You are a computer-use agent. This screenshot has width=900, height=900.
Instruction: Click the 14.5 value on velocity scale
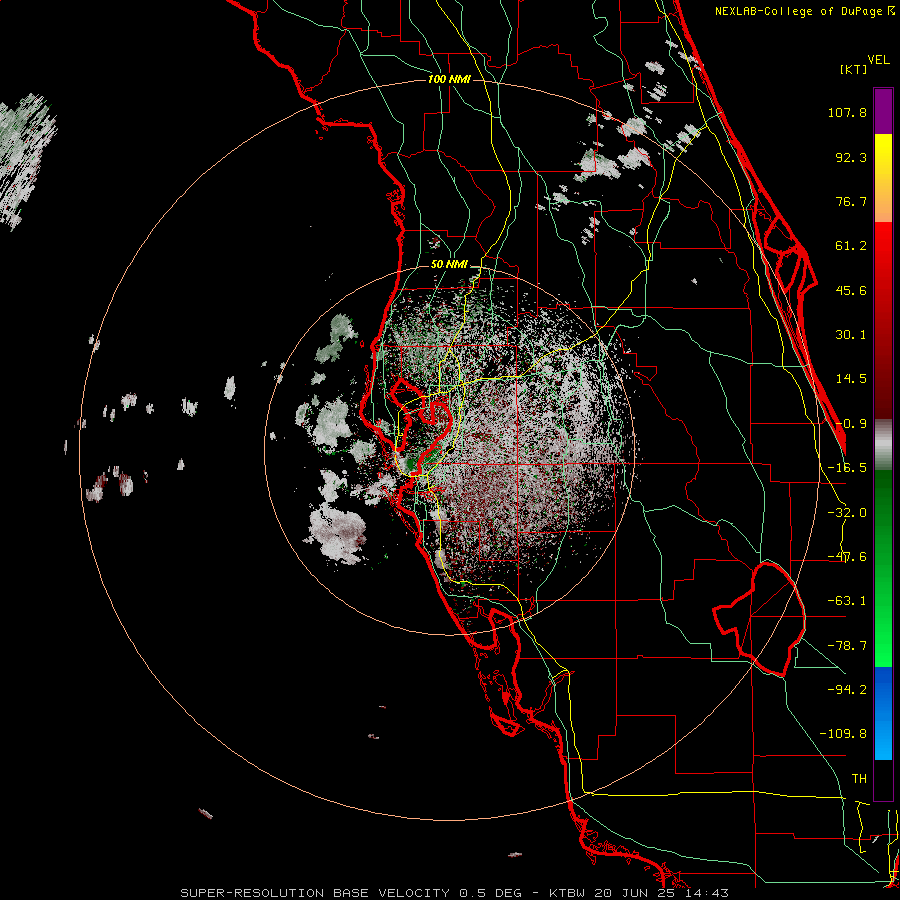coord(851,379)
